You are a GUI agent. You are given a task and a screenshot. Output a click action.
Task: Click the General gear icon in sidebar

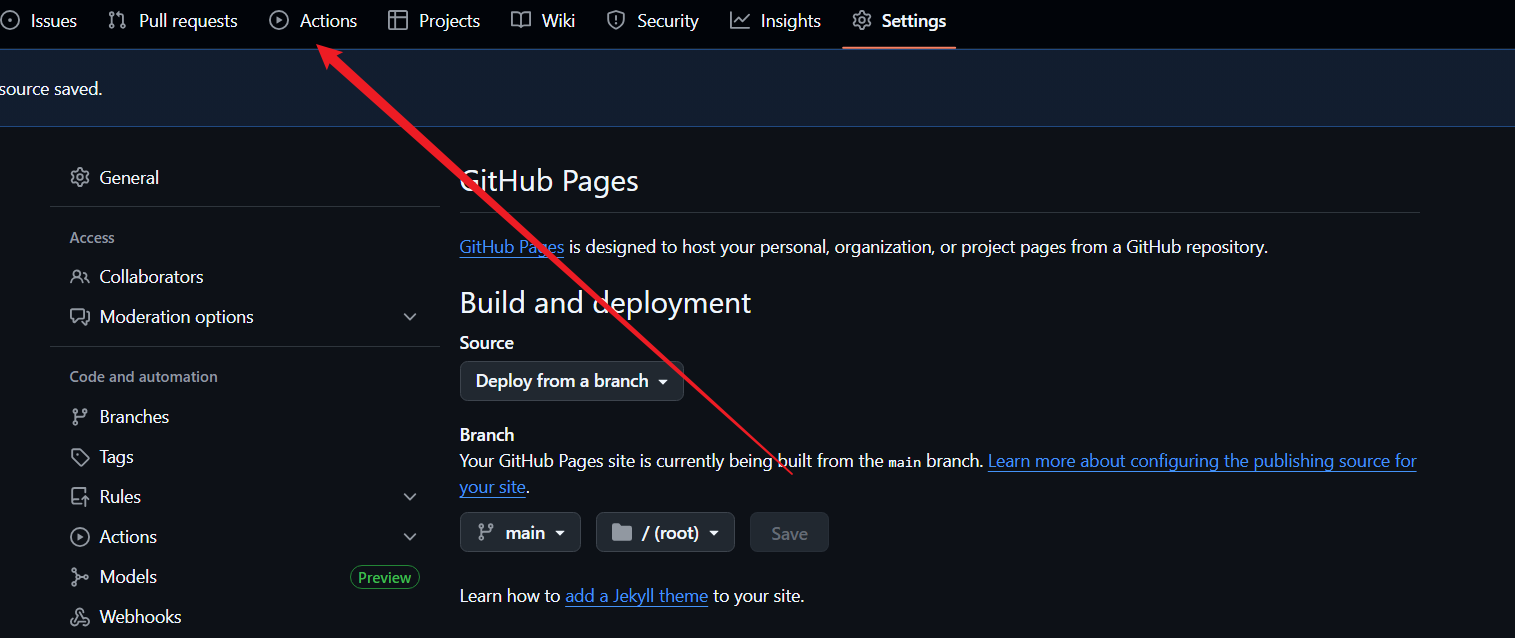pyautogui.click(x=80, y=178)
